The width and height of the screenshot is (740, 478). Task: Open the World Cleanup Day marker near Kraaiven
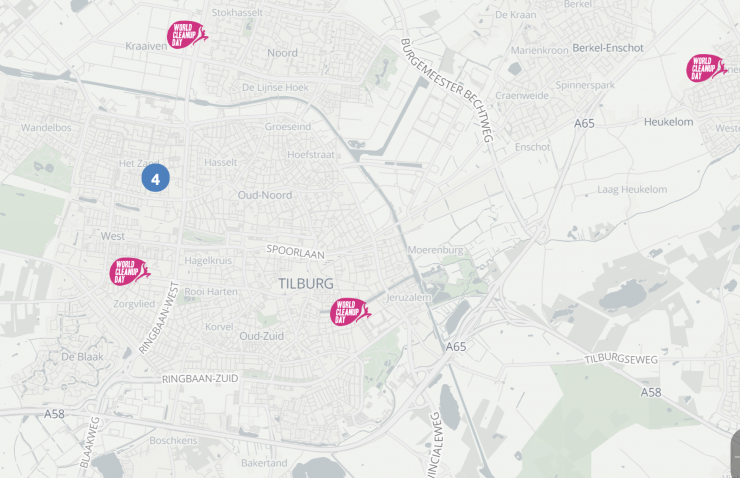187,34
